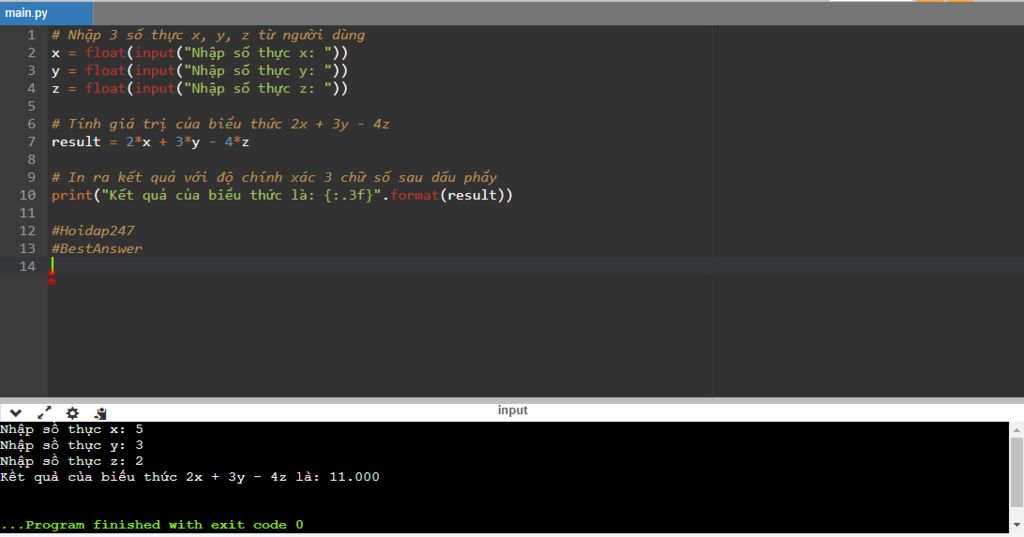Image resolution: width=1024 pixels, height=537 pixels.
Task: Click the line starting "x = float(input"
Action: (x=200, y=53)
